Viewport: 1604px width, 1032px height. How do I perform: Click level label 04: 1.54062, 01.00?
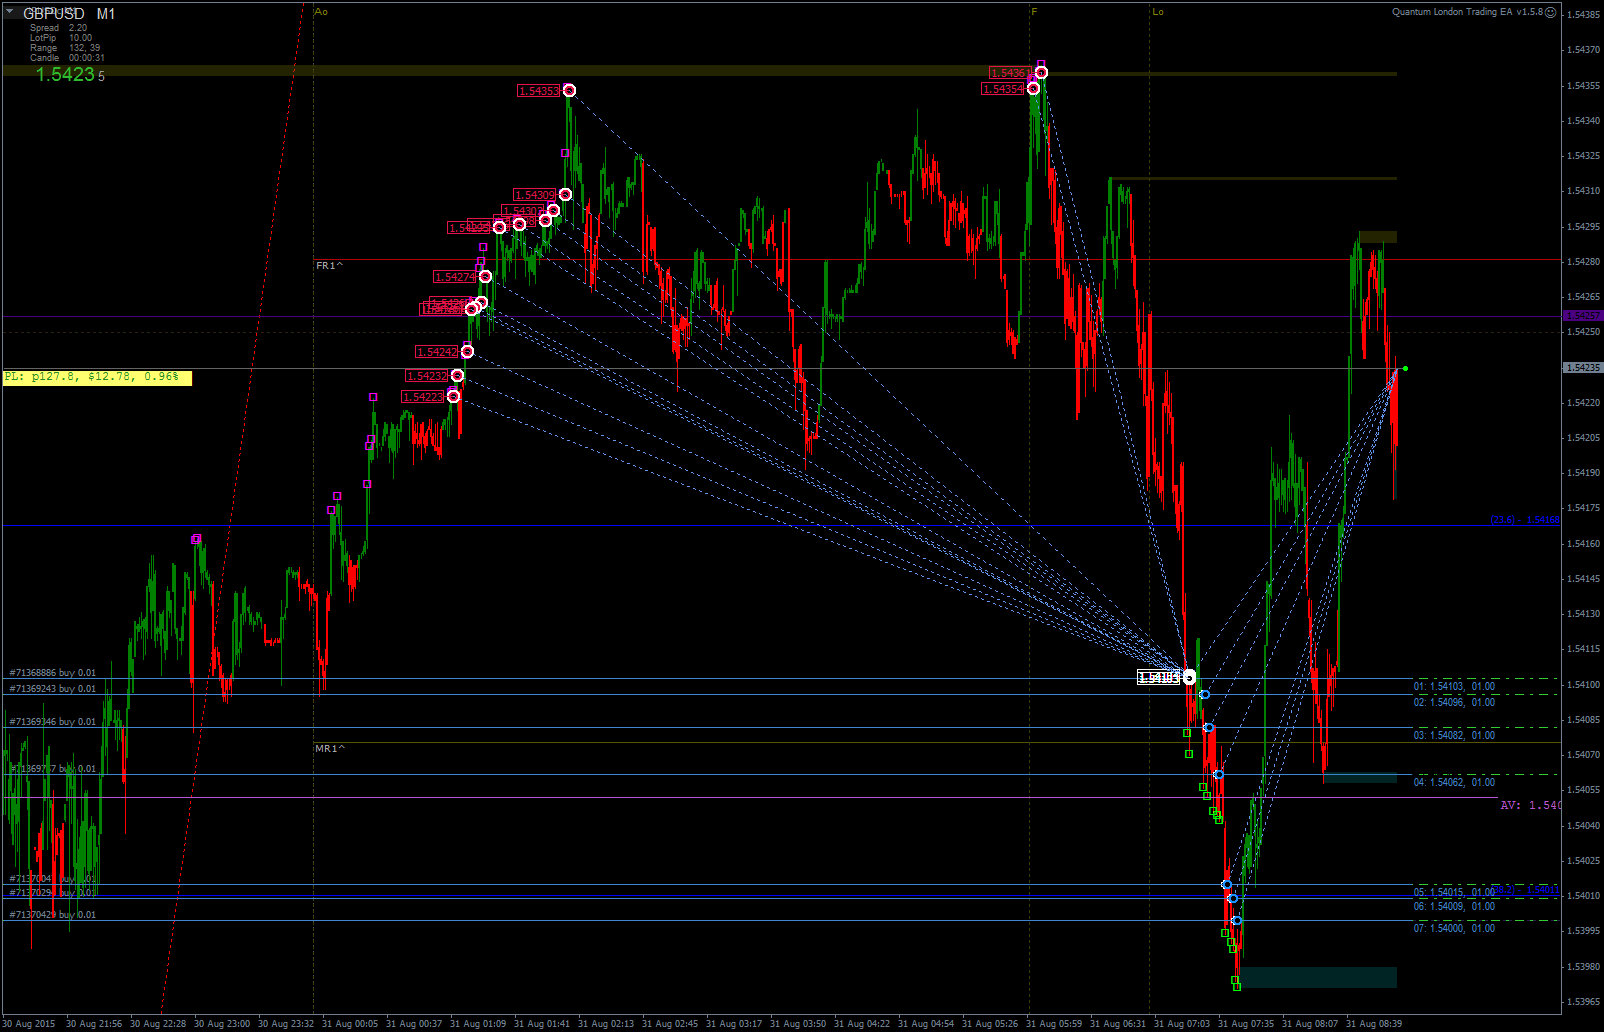point(1454,782)
